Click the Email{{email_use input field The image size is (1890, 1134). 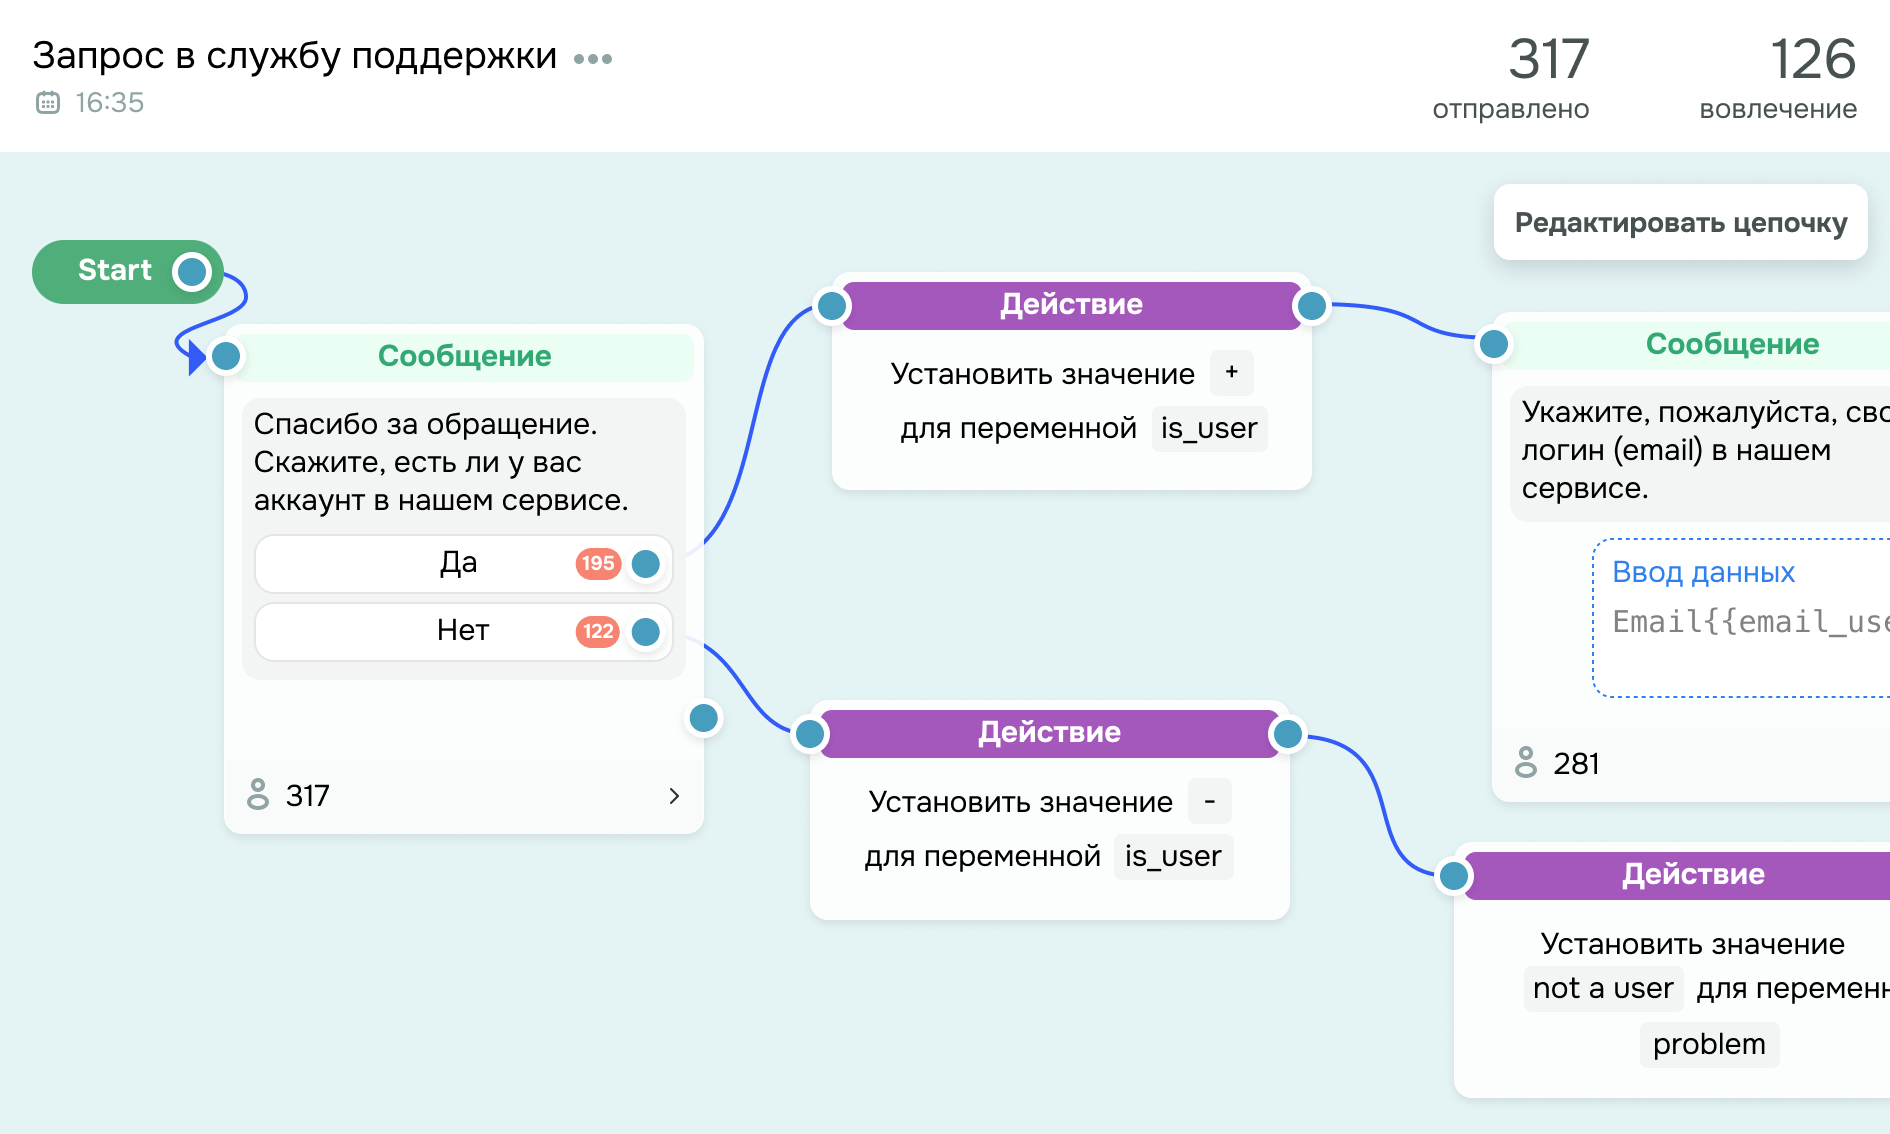1750,622
